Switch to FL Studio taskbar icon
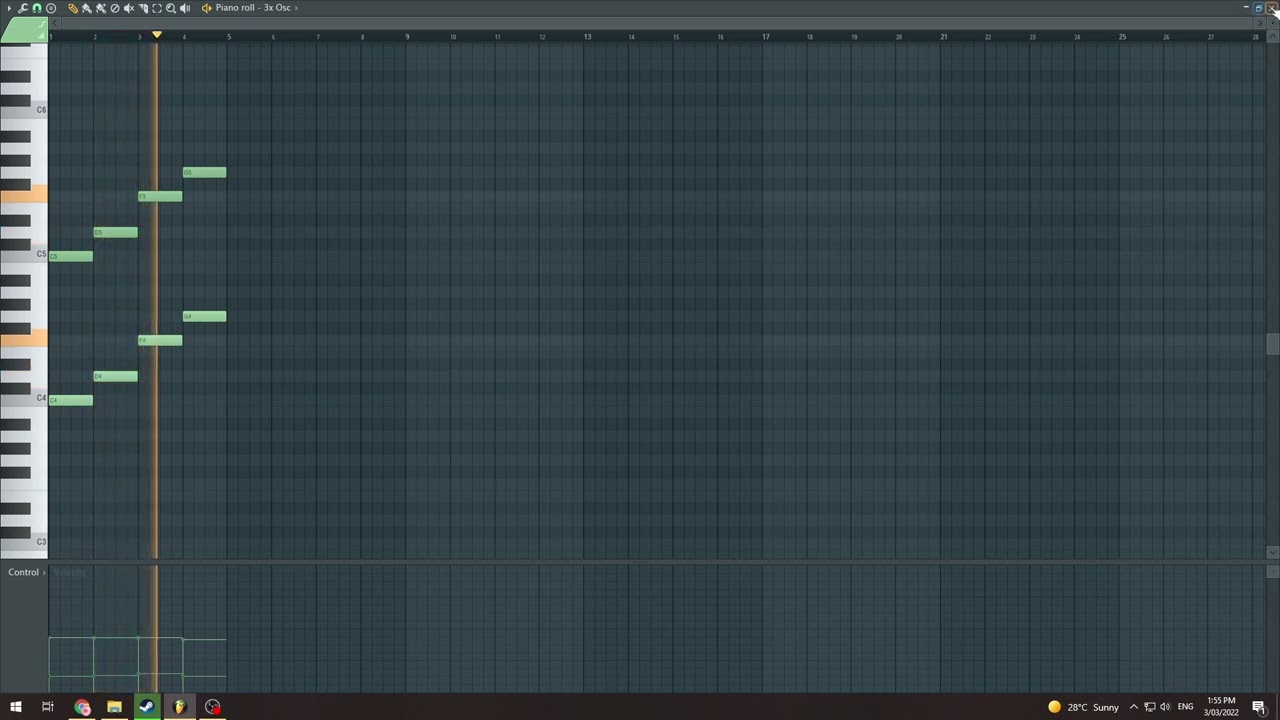Image resolution: width=1280 pixels, height=720 pixels. click(x=180, y=707)
